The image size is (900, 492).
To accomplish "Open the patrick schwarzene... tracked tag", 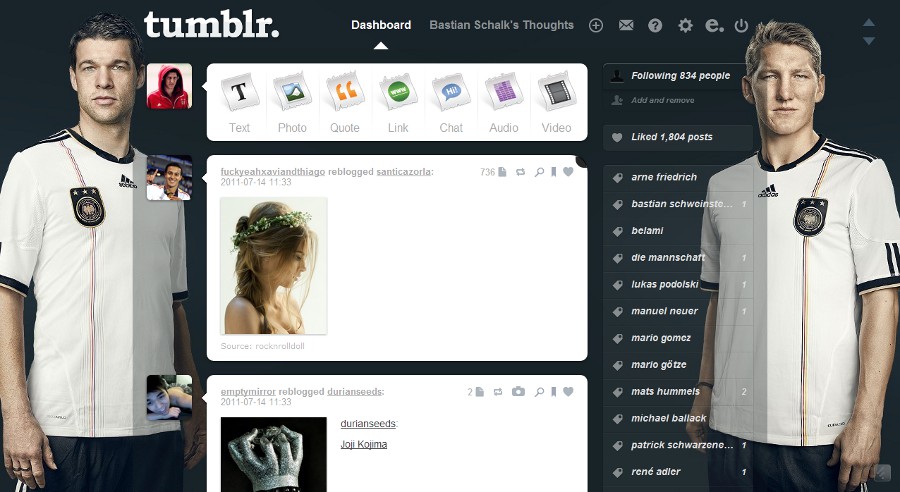I will pyautogui.click(x=678, y=445).
